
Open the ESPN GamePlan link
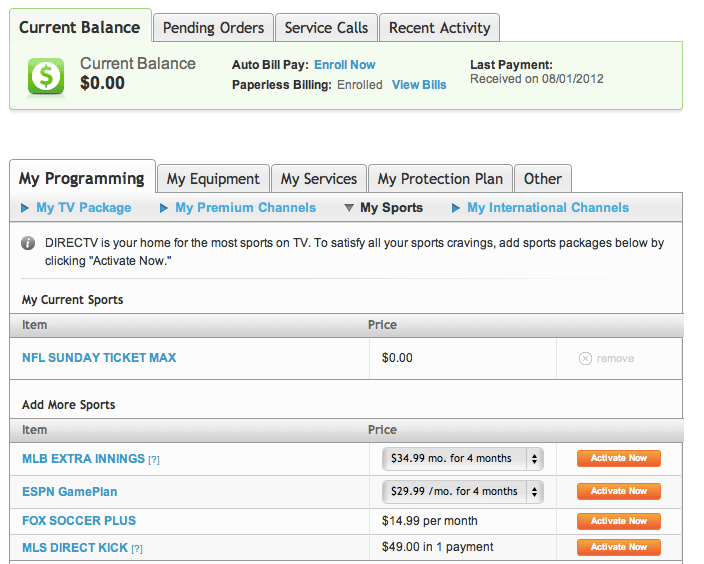click(x=70, y=492)
